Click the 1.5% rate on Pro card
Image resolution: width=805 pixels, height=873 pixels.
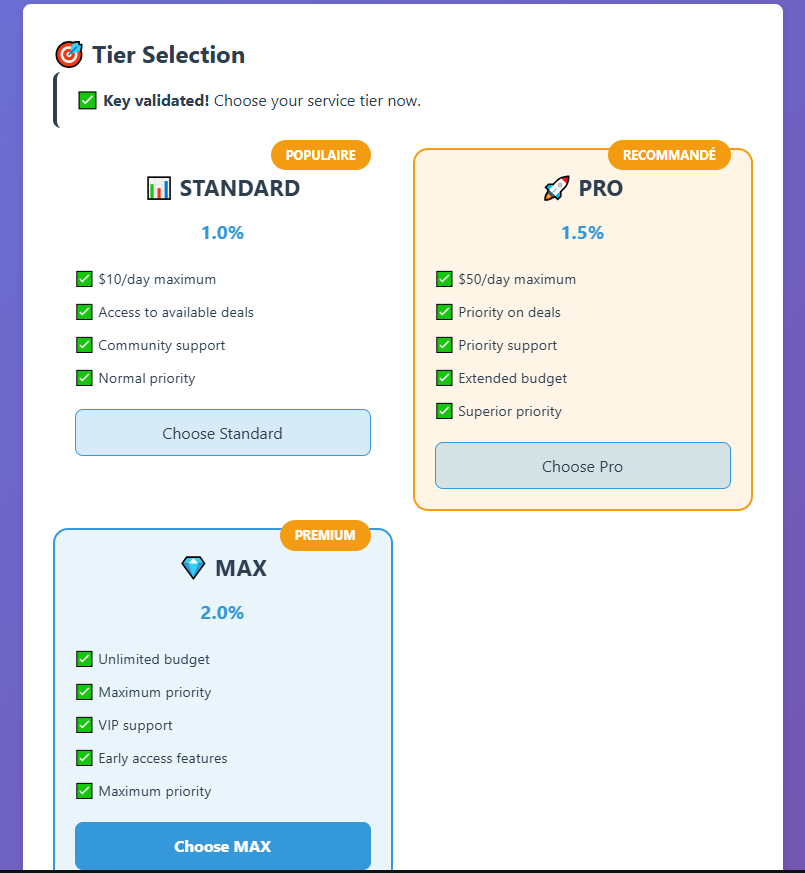(x=582, y=233)
